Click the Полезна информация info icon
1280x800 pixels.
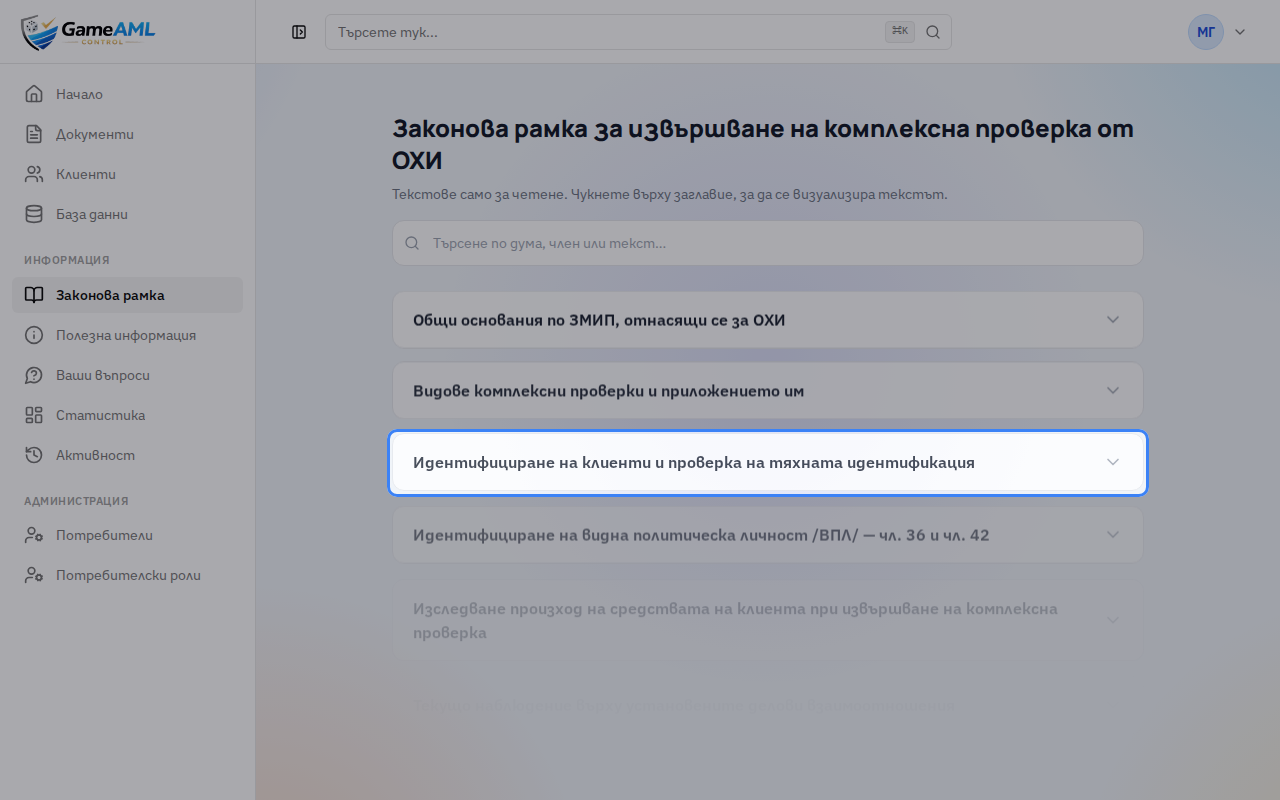(x=34, y=335)
